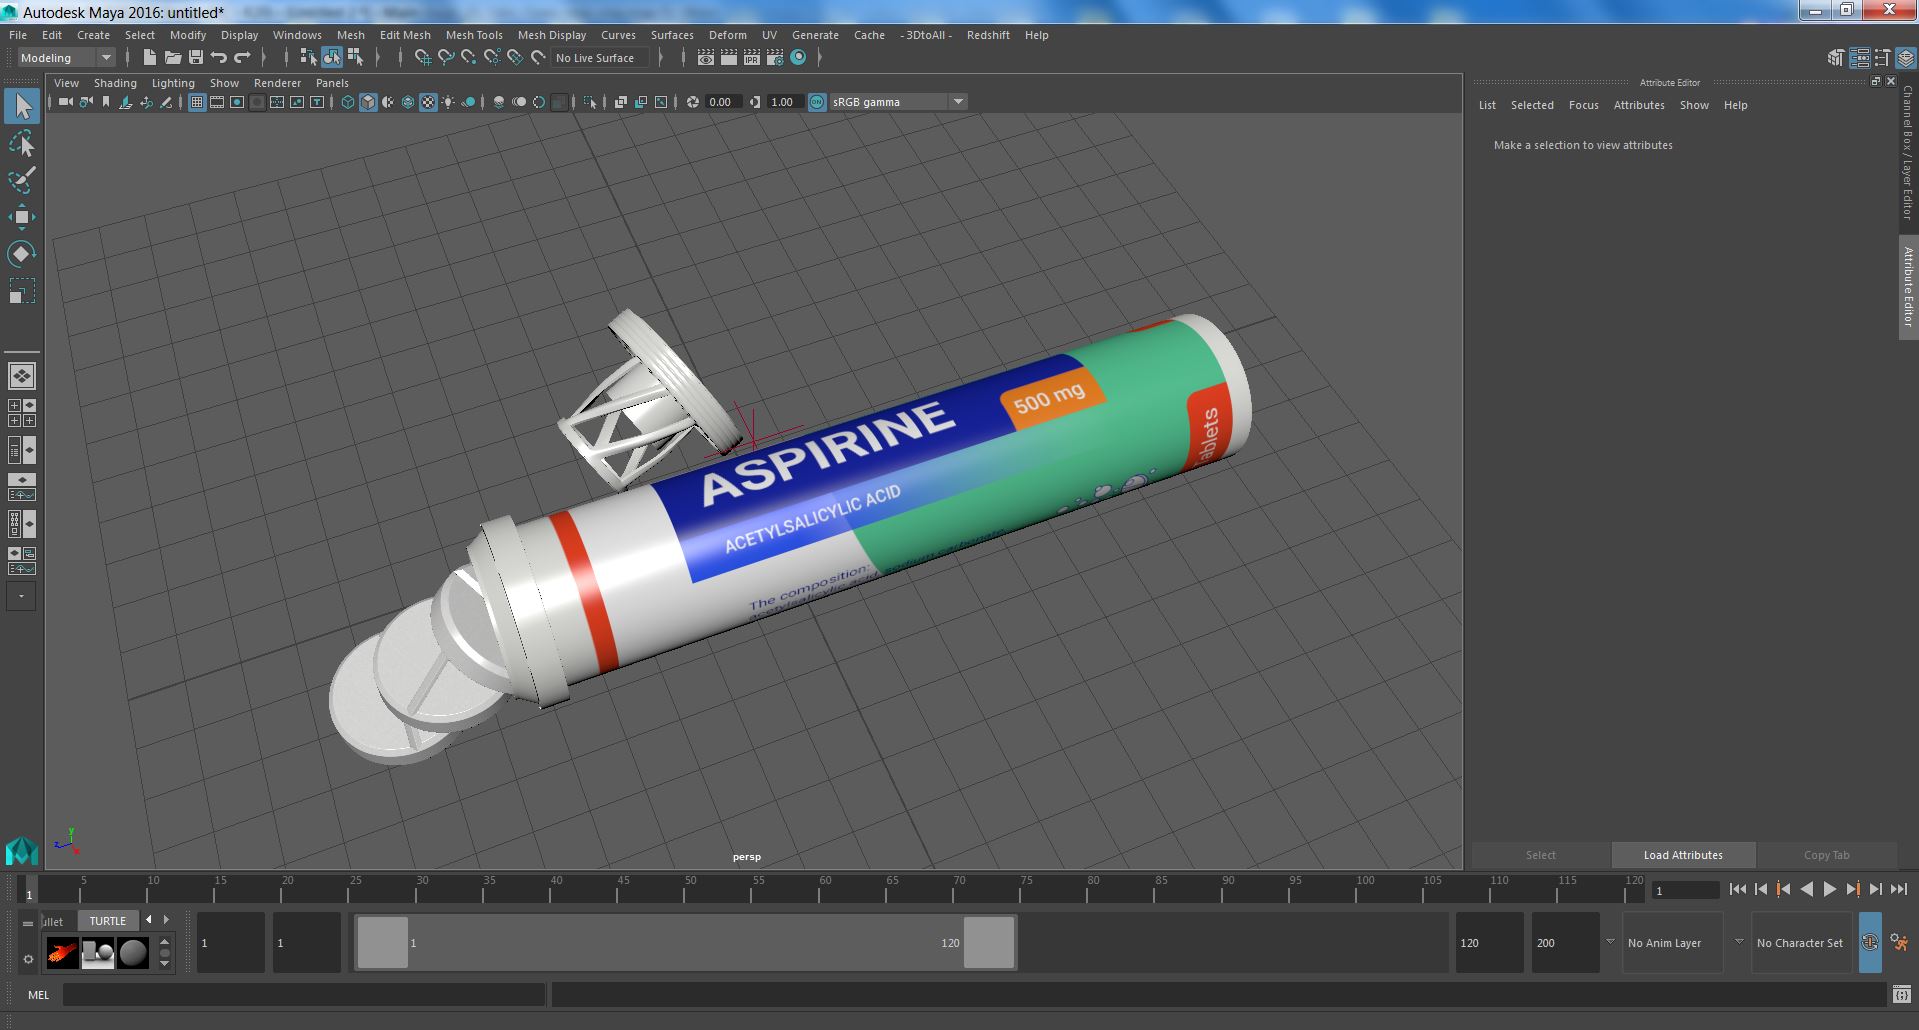
Task: Open the viewport Shading menu
Action: point(115,83)
